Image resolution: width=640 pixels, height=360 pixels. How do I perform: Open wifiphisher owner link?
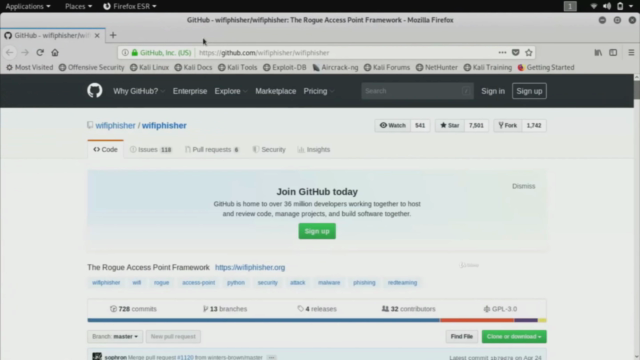[115, 125]
